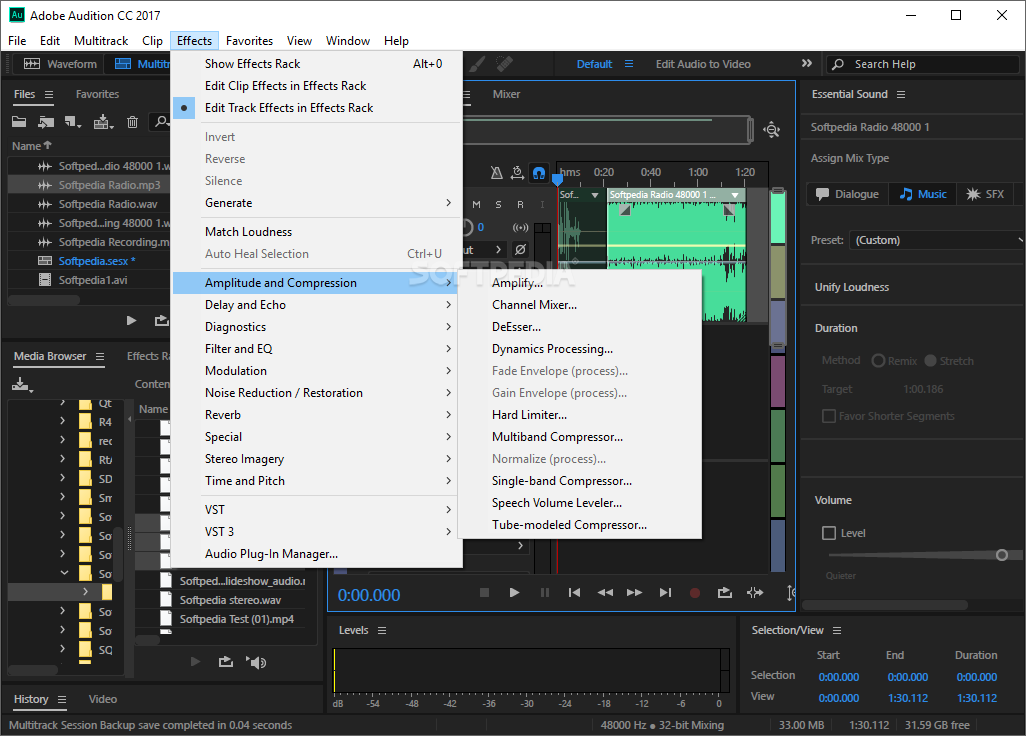Image resolution: width=1026 pixels, height=736 pixels.
Task: Switch to the Favorites tab
Action: click(97, 94)
